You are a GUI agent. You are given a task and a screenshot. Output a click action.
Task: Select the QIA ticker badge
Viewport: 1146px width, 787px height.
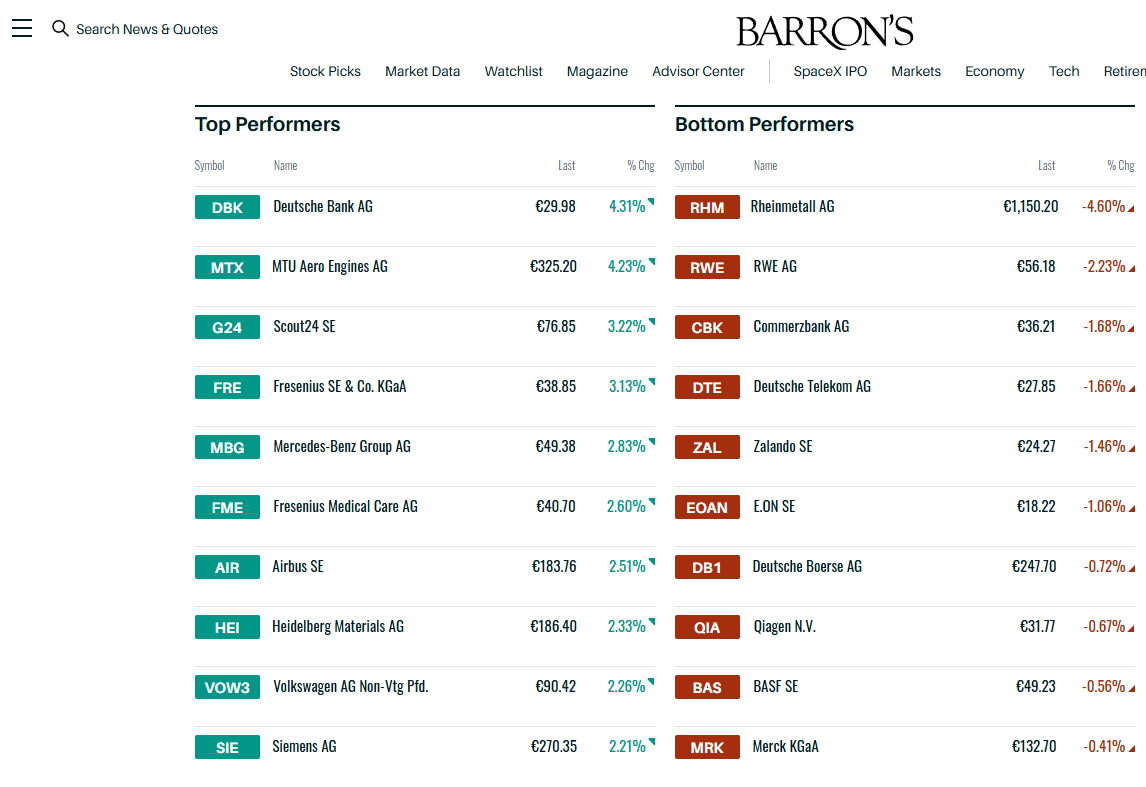point(707,628)
